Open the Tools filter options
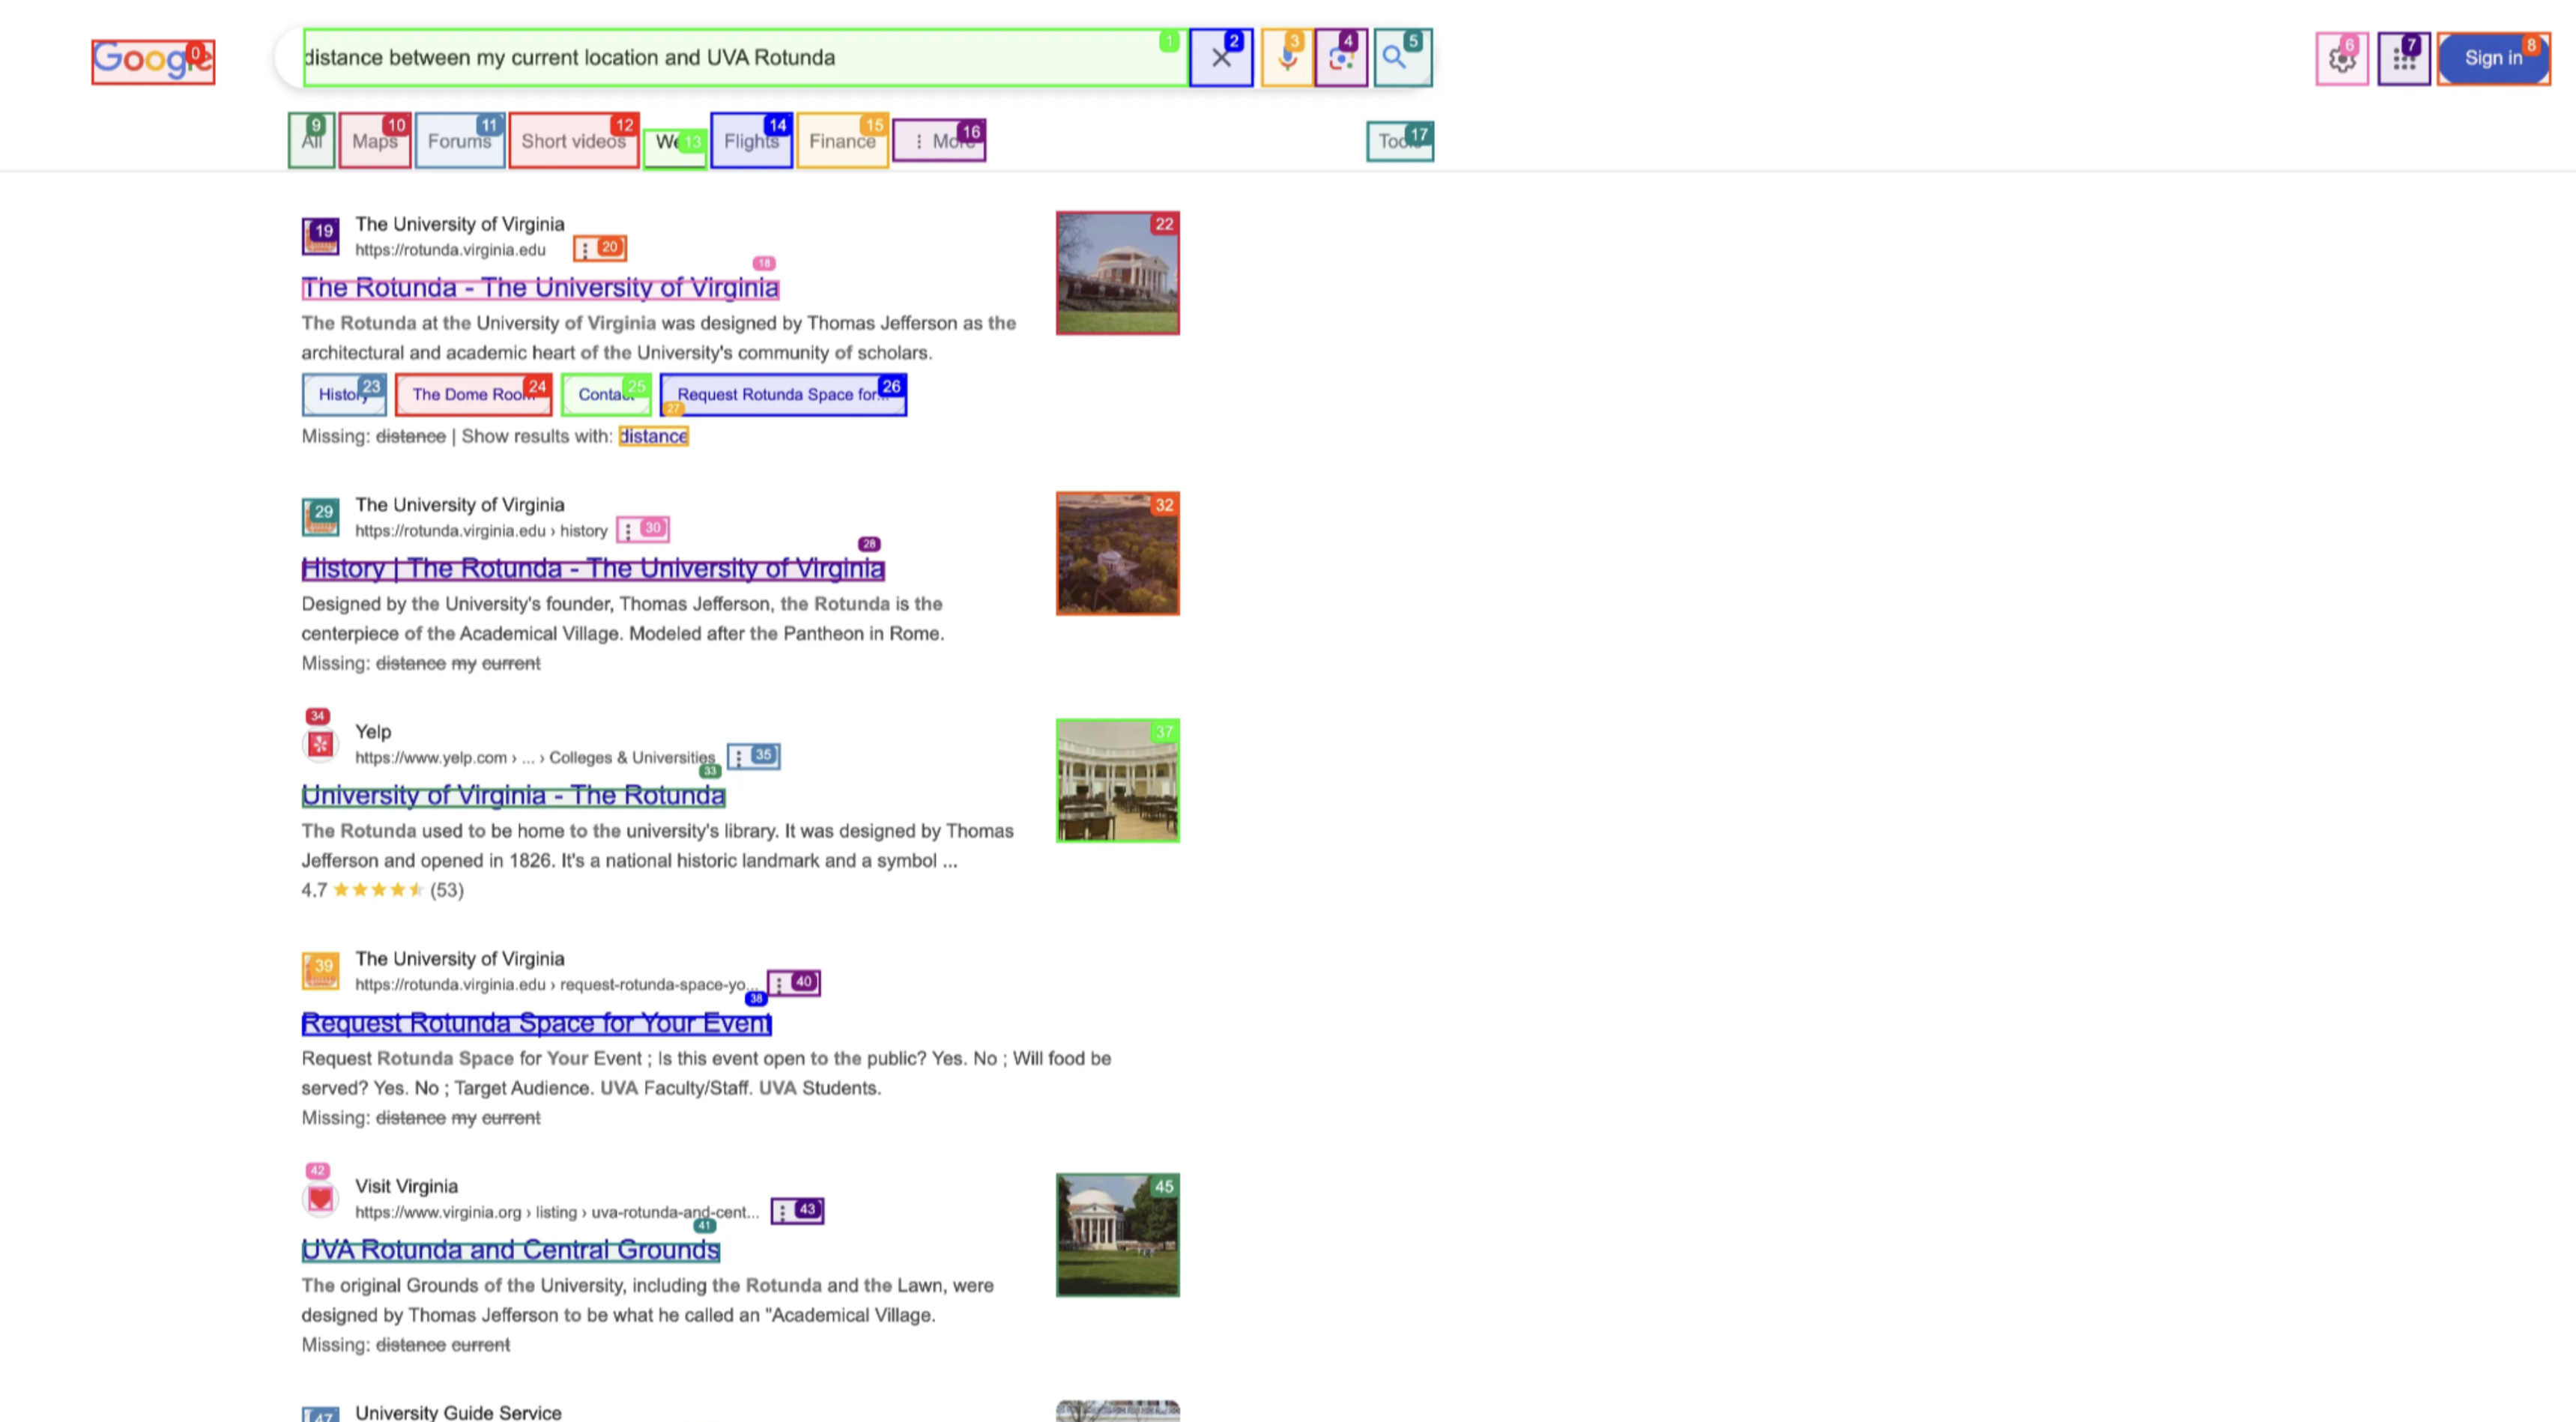Viewport: 2576px width, 1422px height. [1398, 141]
